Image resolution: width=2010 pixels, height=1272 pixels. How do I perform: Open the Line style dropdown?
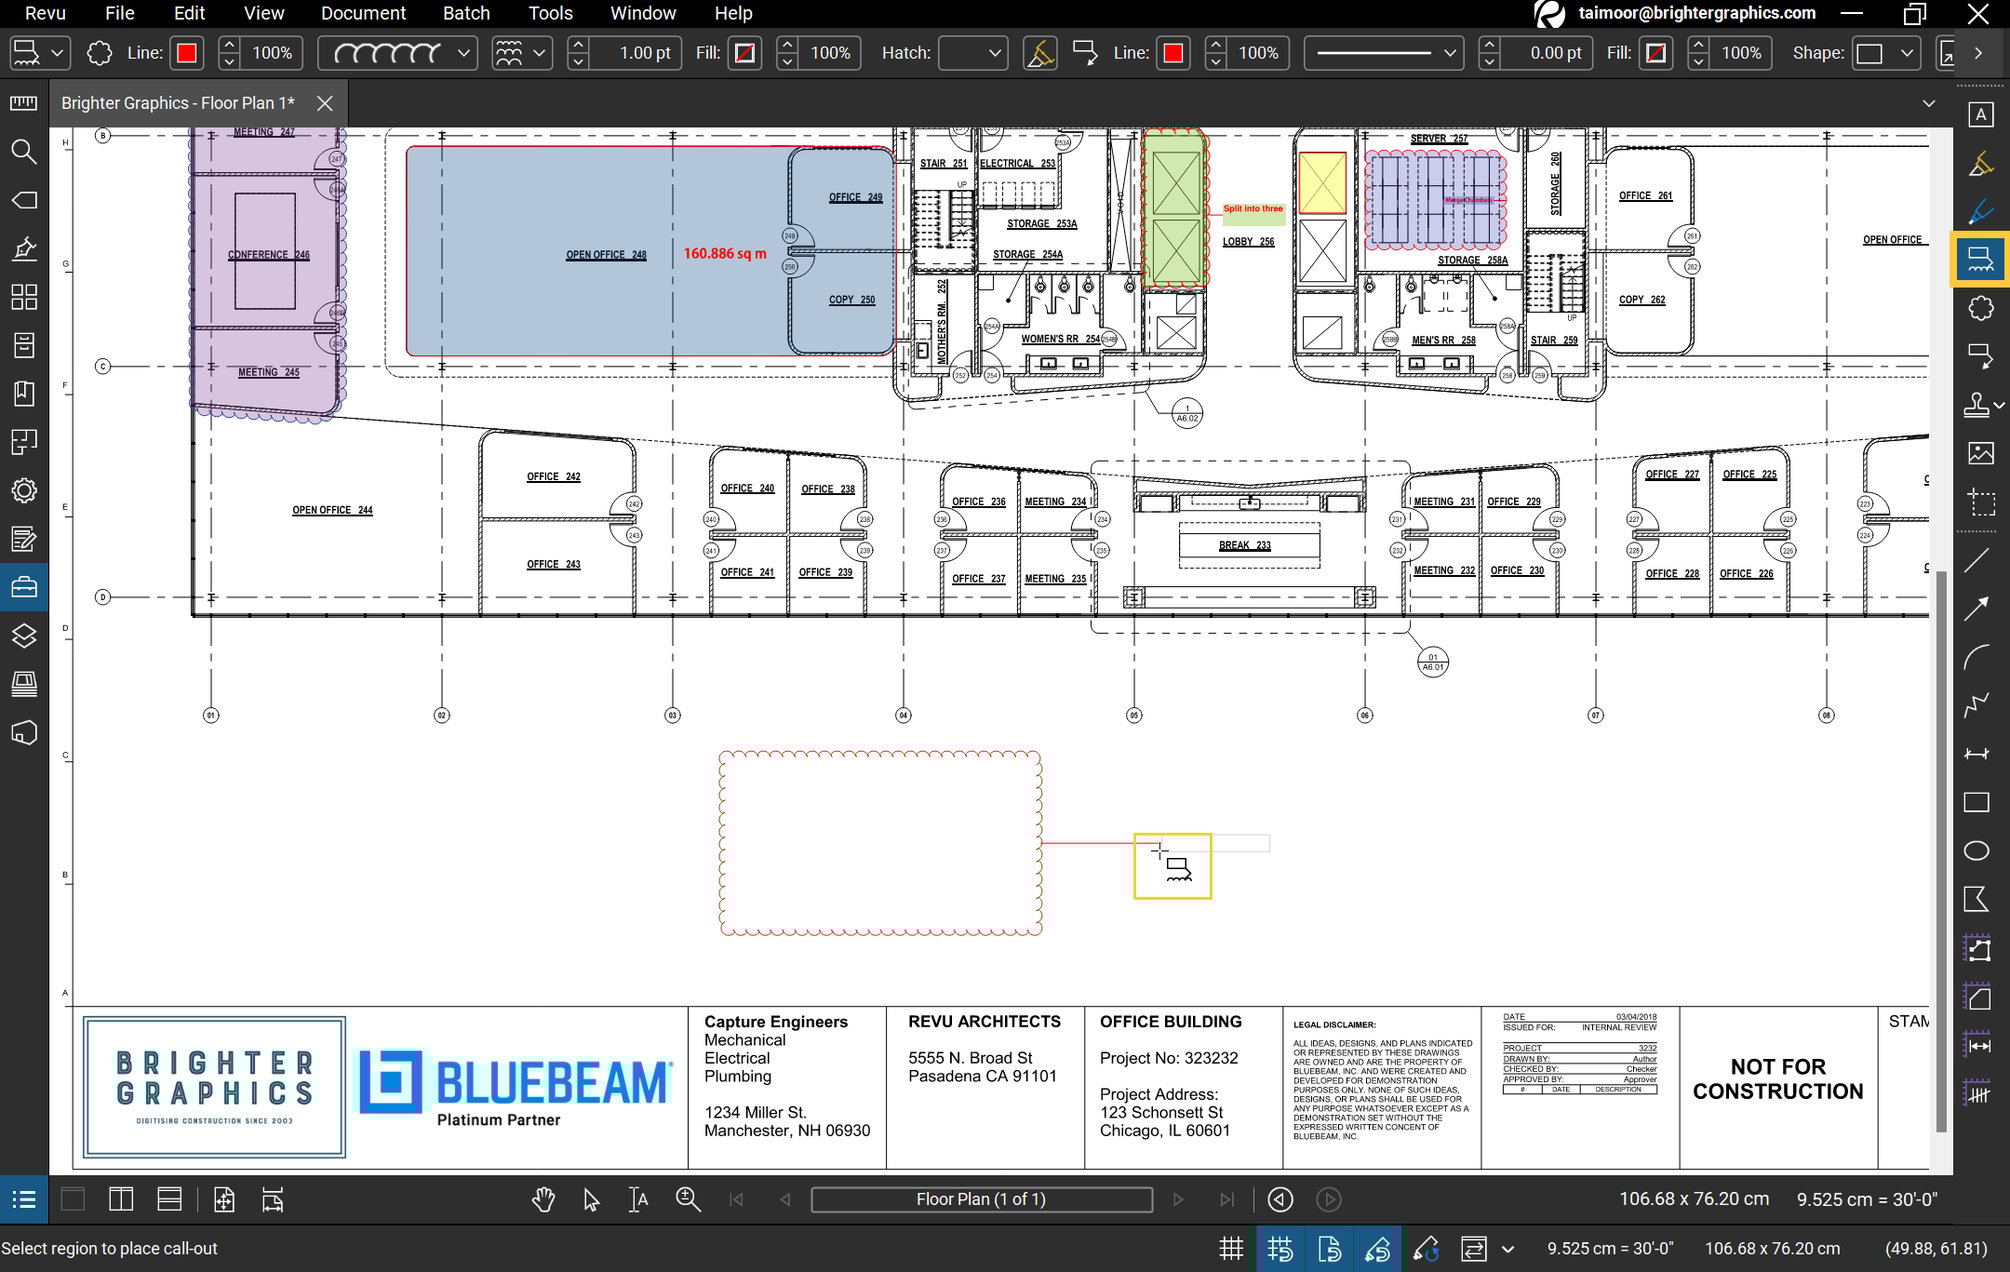pos(1383,52)
